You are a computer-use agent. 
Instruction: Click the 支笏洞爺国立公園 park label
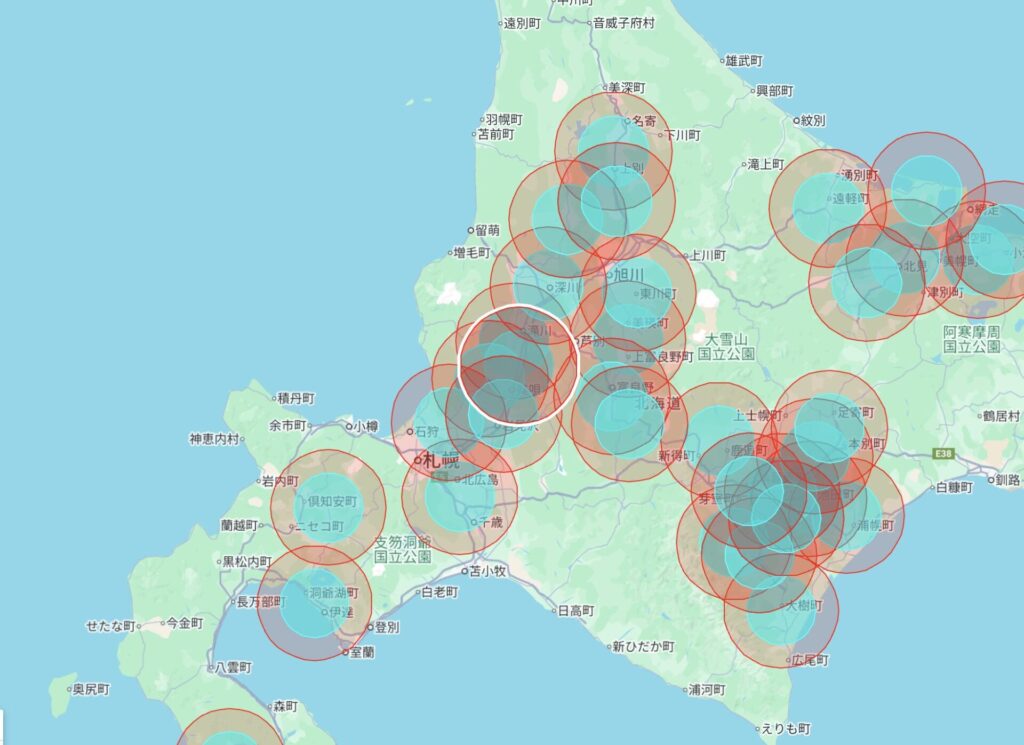pyautogui.click(x=403, y=548)
